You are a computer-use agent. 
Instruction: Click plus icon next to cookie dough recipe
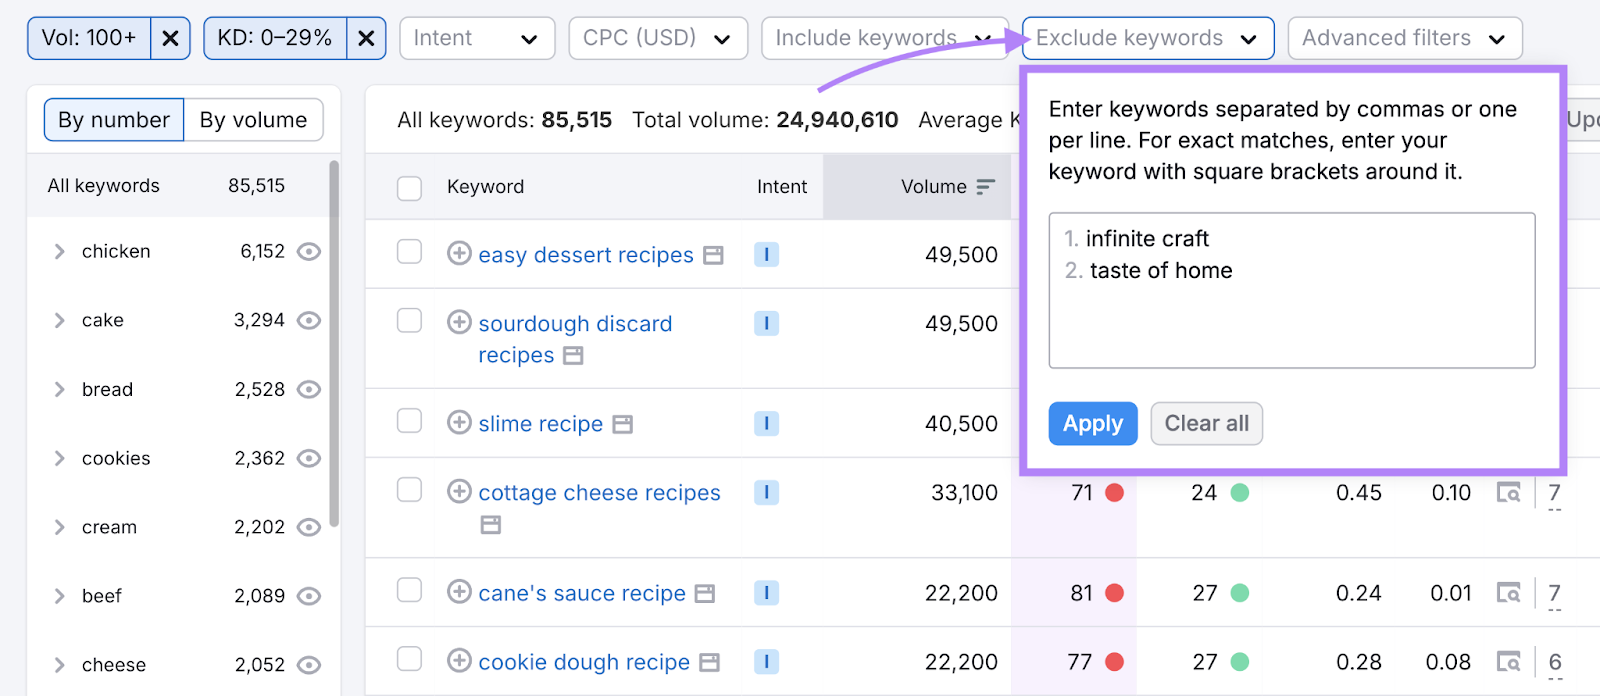[459, 661]
